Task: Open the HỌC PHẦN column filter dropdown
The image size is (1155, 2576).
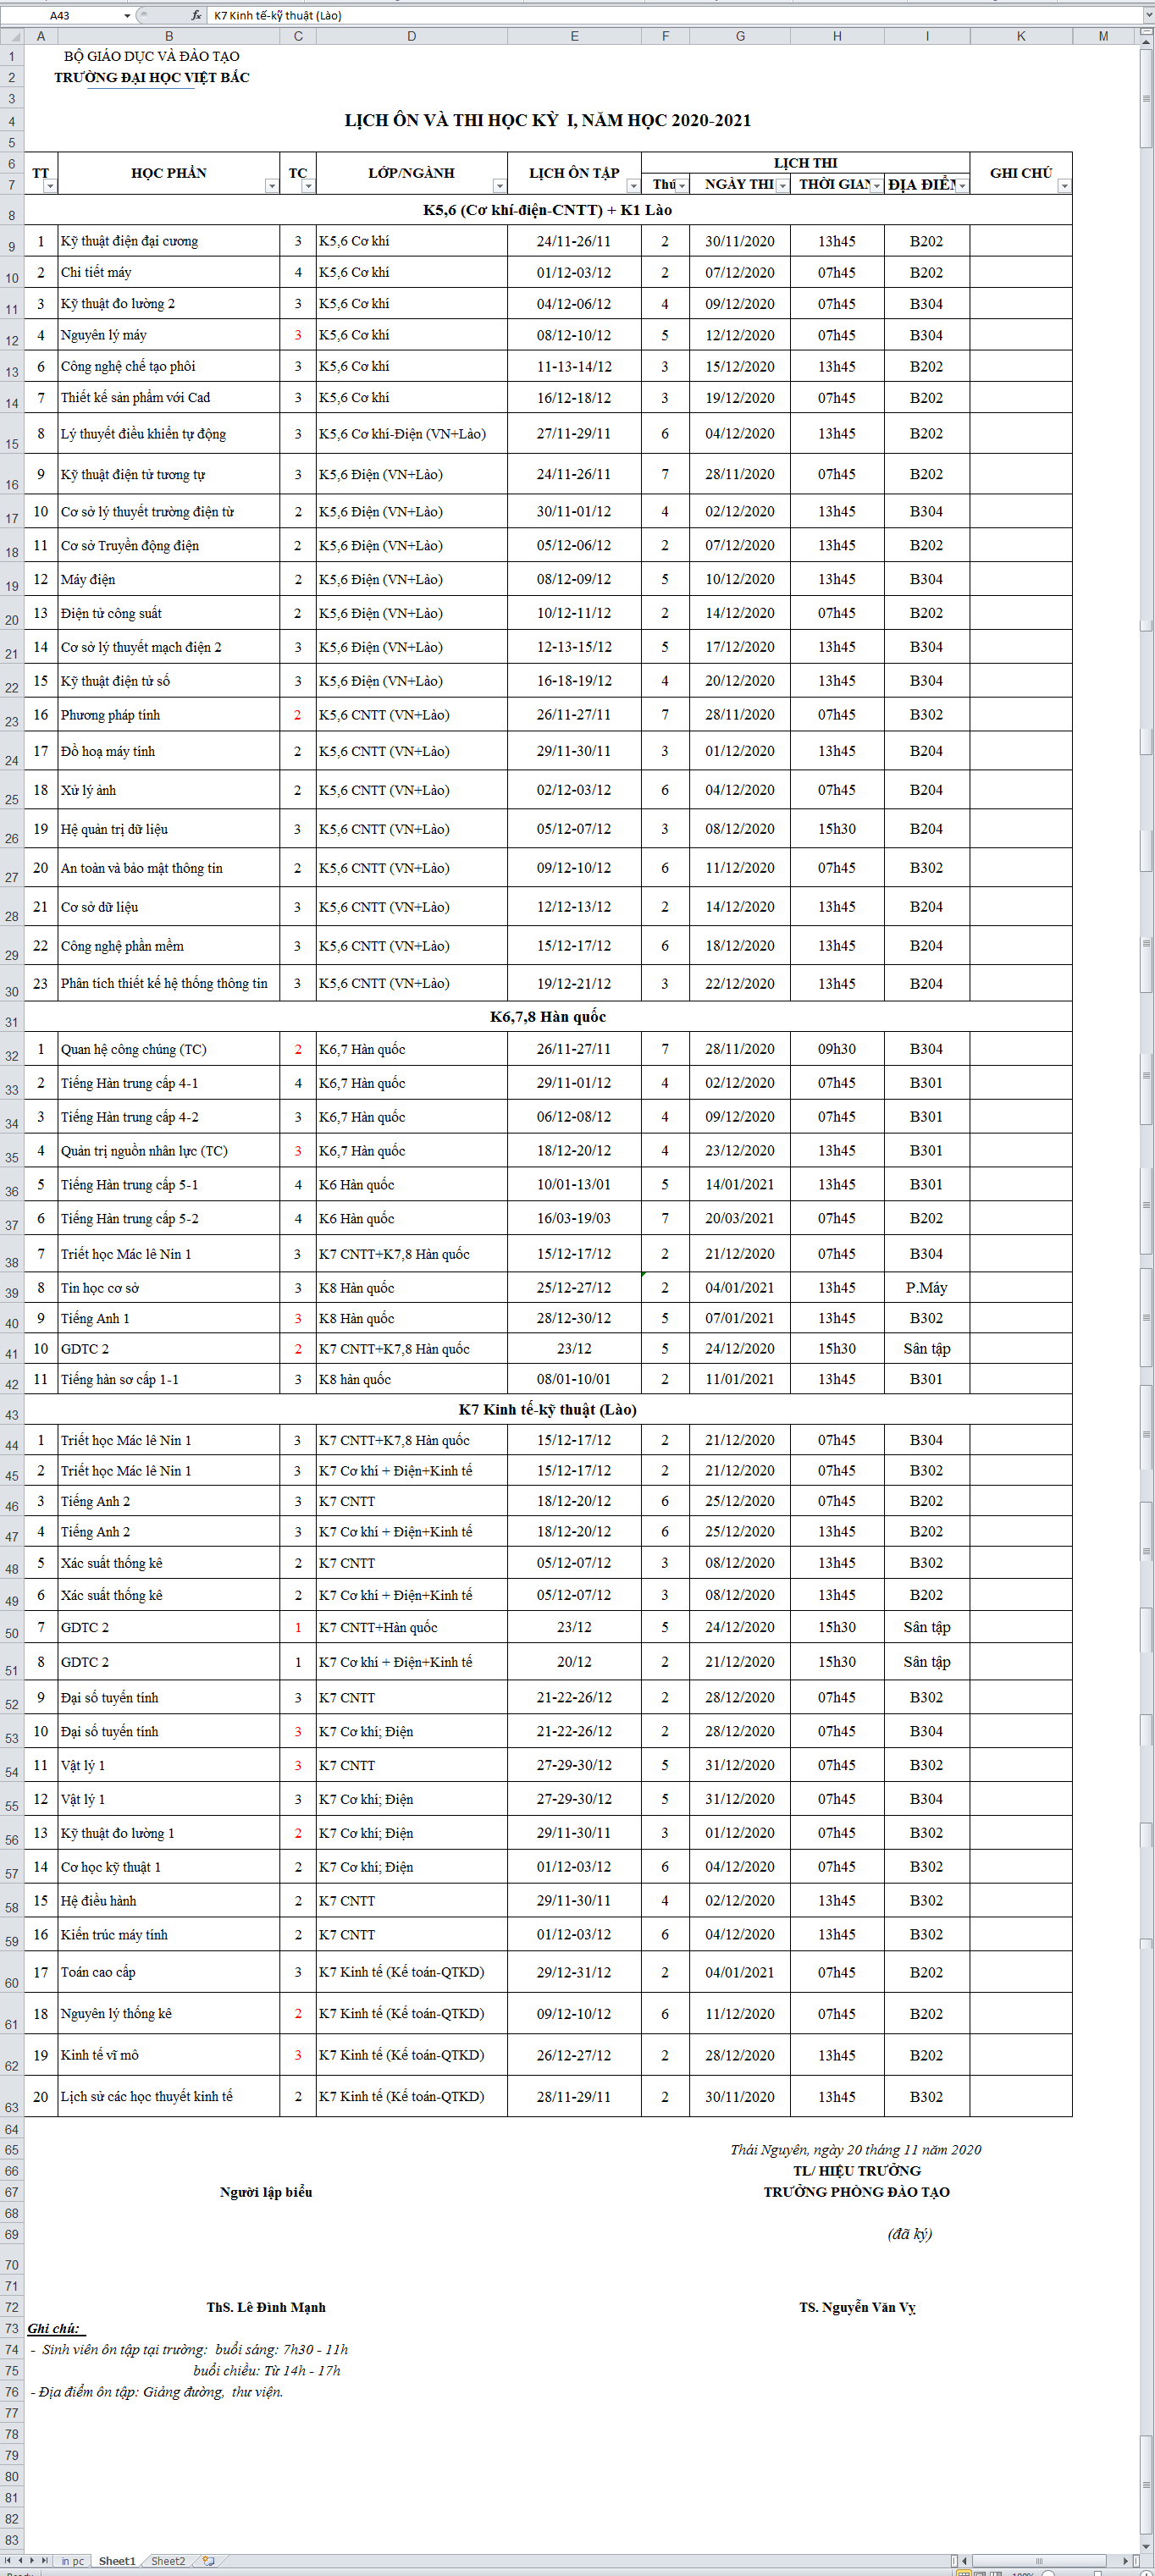Action: 271,186
